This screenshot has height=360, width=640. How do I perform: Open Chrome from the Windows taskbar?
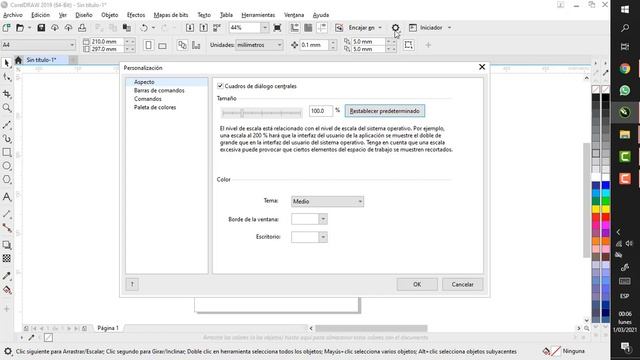[624, 69]
